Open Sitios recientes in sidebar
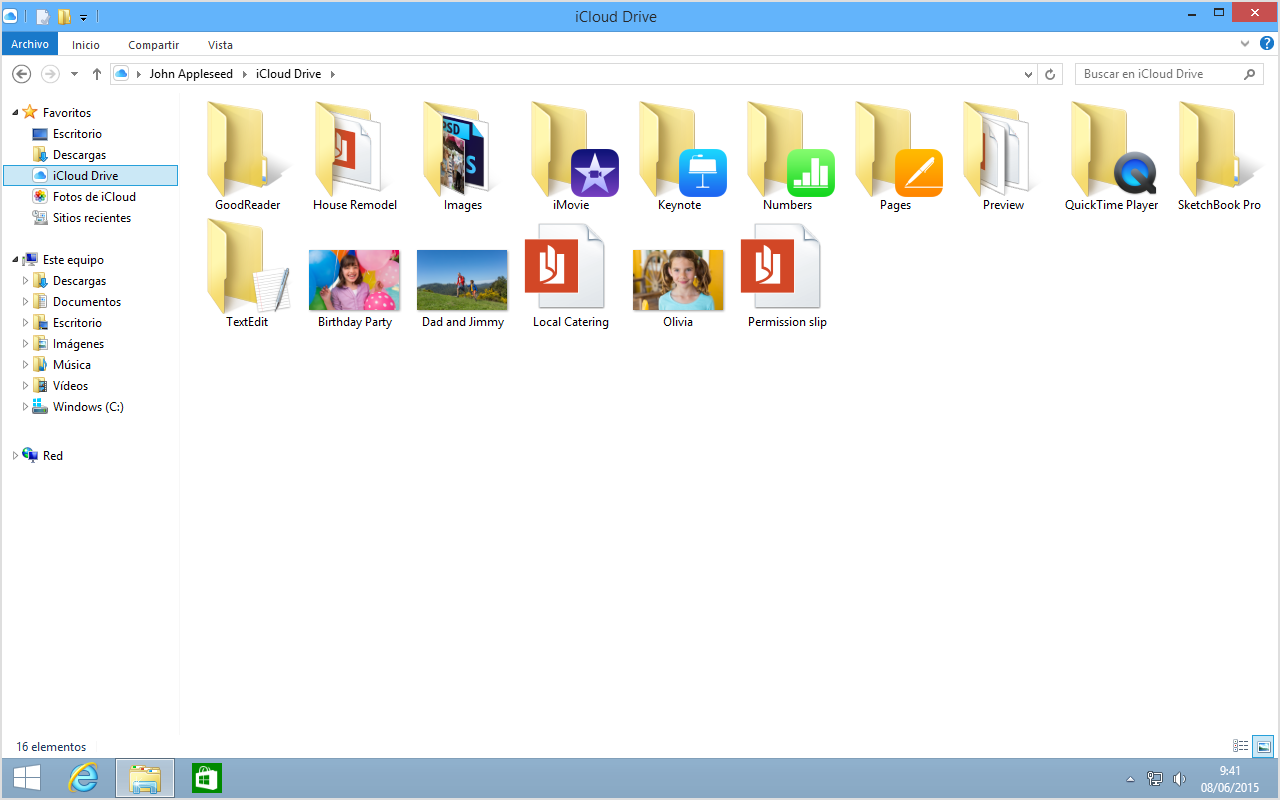 pyautogui.click(x=92, y=218)
